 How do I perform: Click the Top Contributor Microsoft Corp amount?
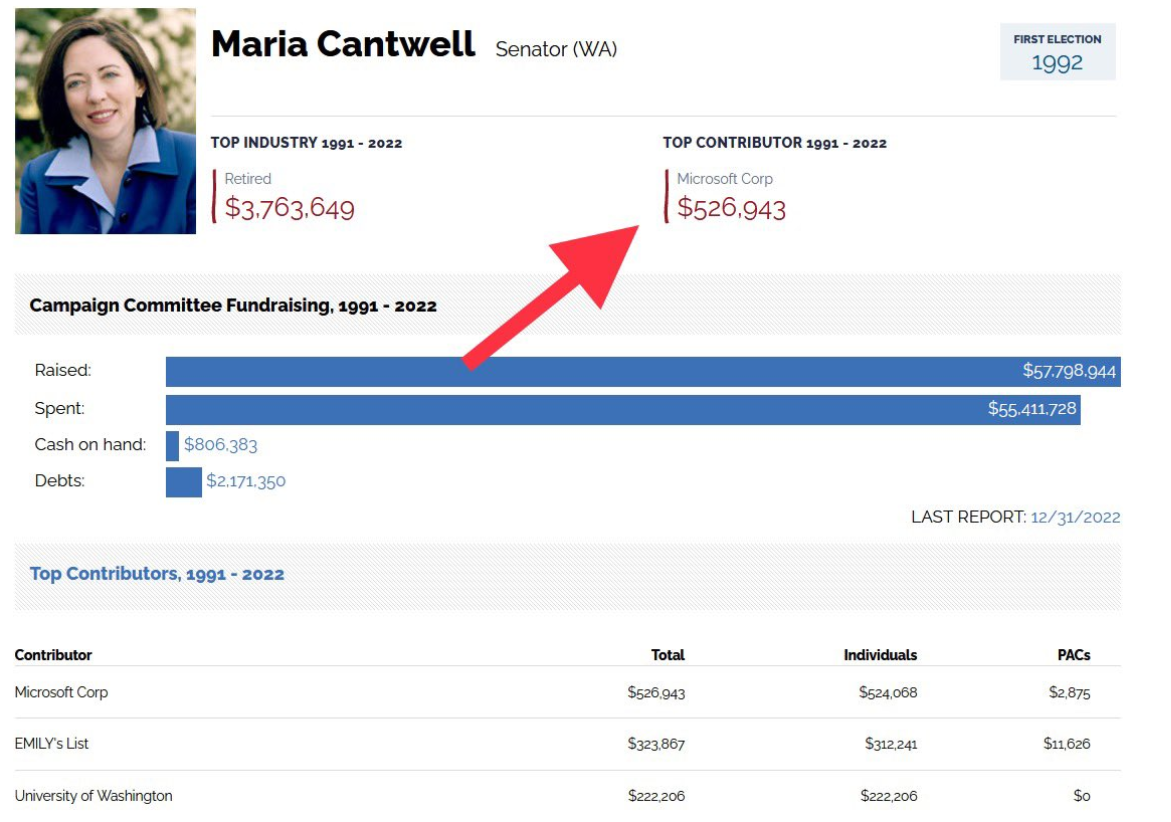[731, 209]
